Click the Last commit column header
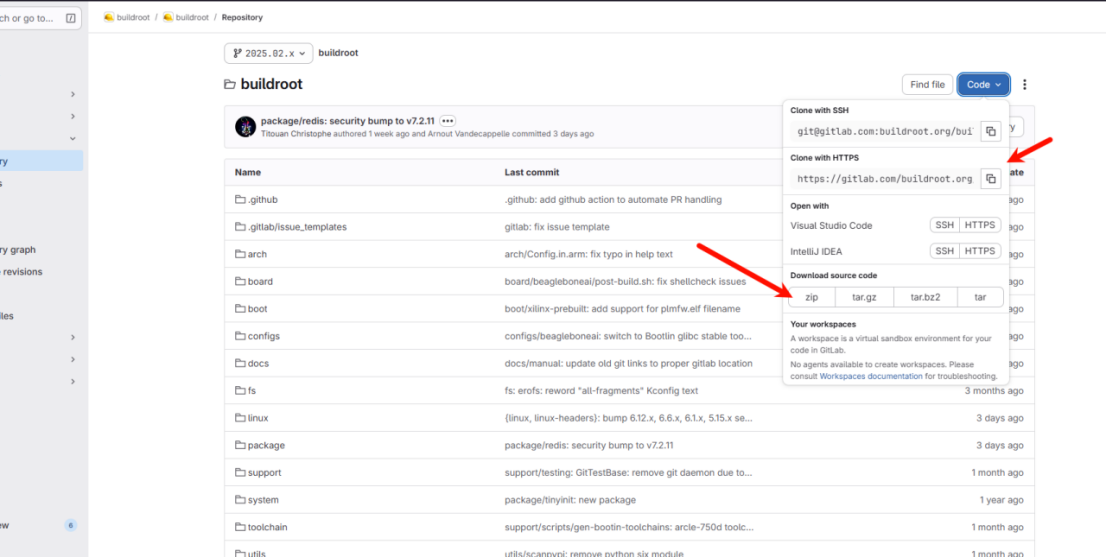This screenshot has height=558, width=1107. [532, 172]
